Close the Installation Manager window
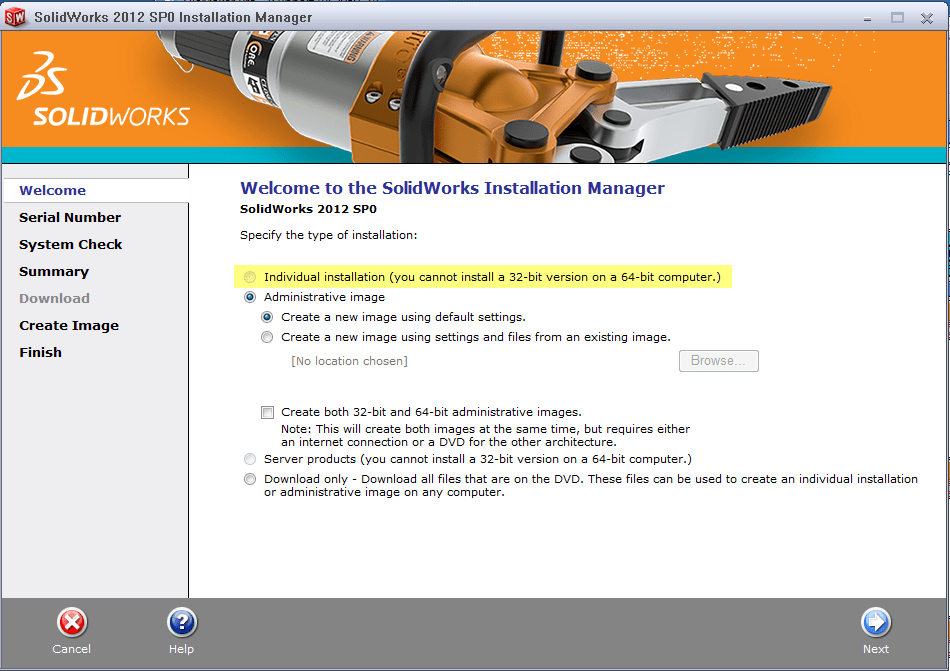 [926, 18]
